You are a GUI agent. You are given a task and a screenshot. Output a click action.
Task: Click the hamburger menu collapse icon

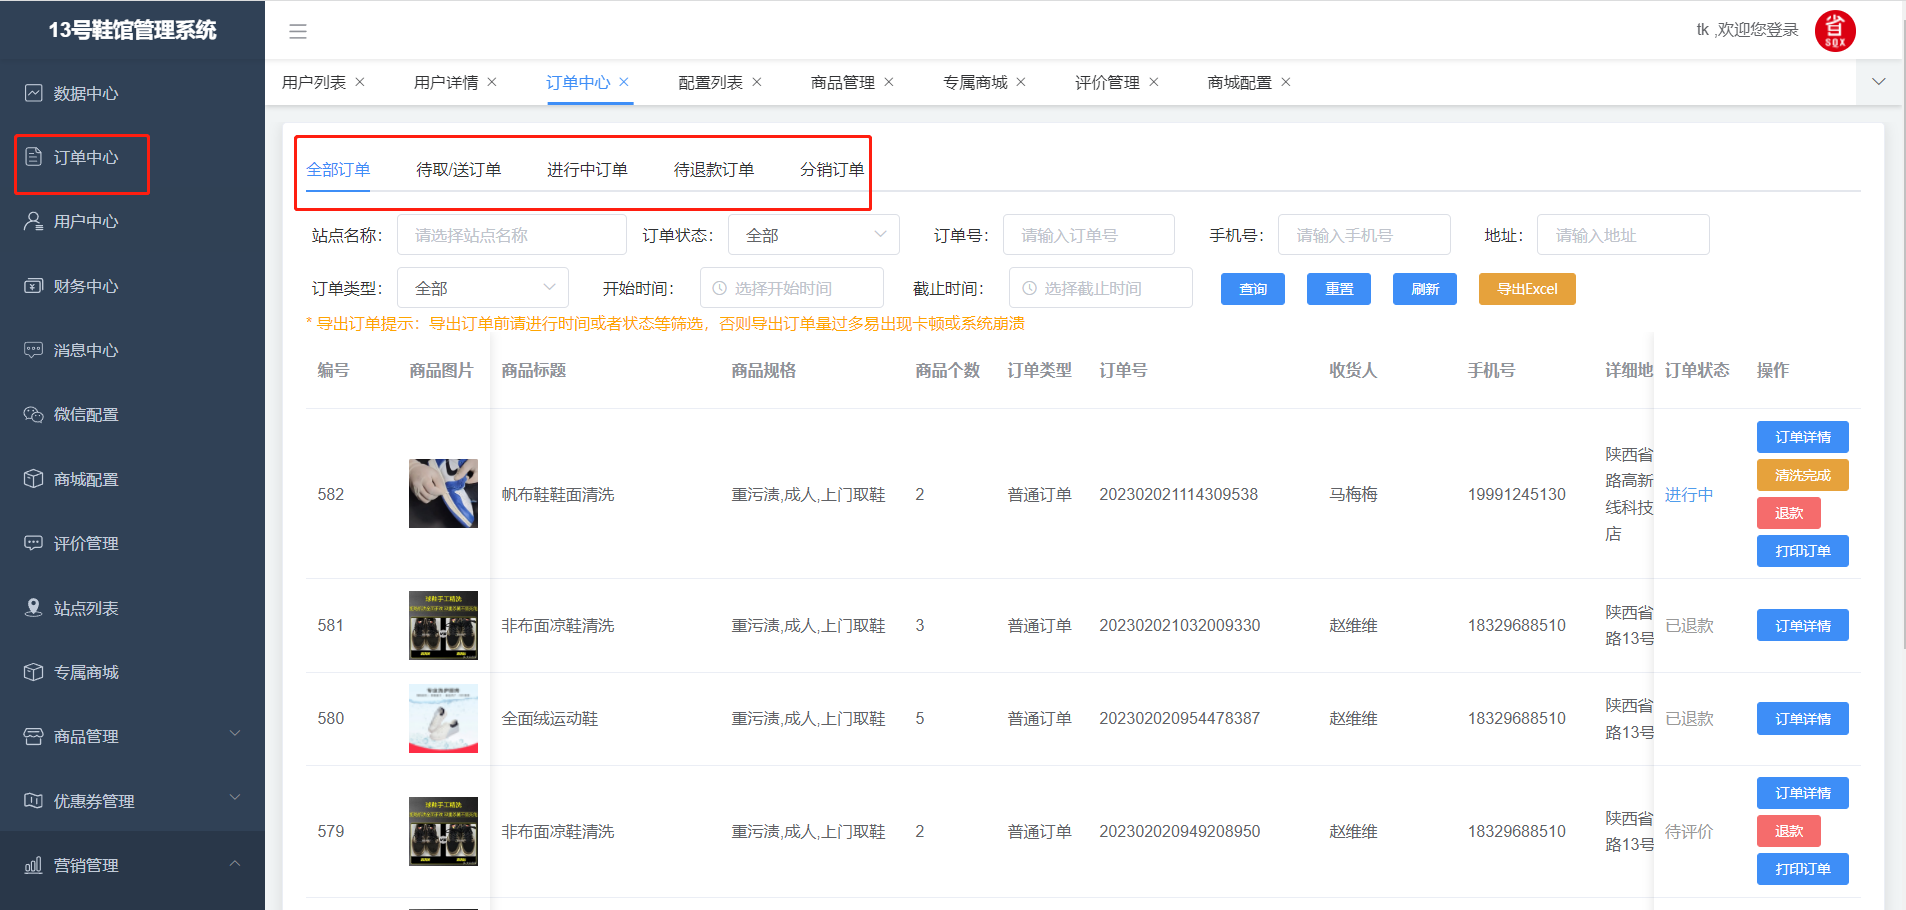(298, 32)
